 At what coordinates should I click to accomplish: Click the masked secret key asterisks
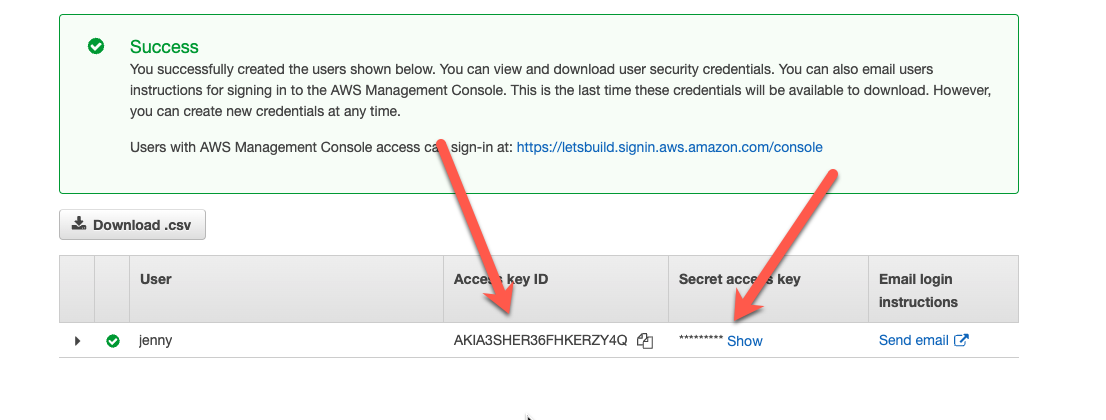pos(701,340)
